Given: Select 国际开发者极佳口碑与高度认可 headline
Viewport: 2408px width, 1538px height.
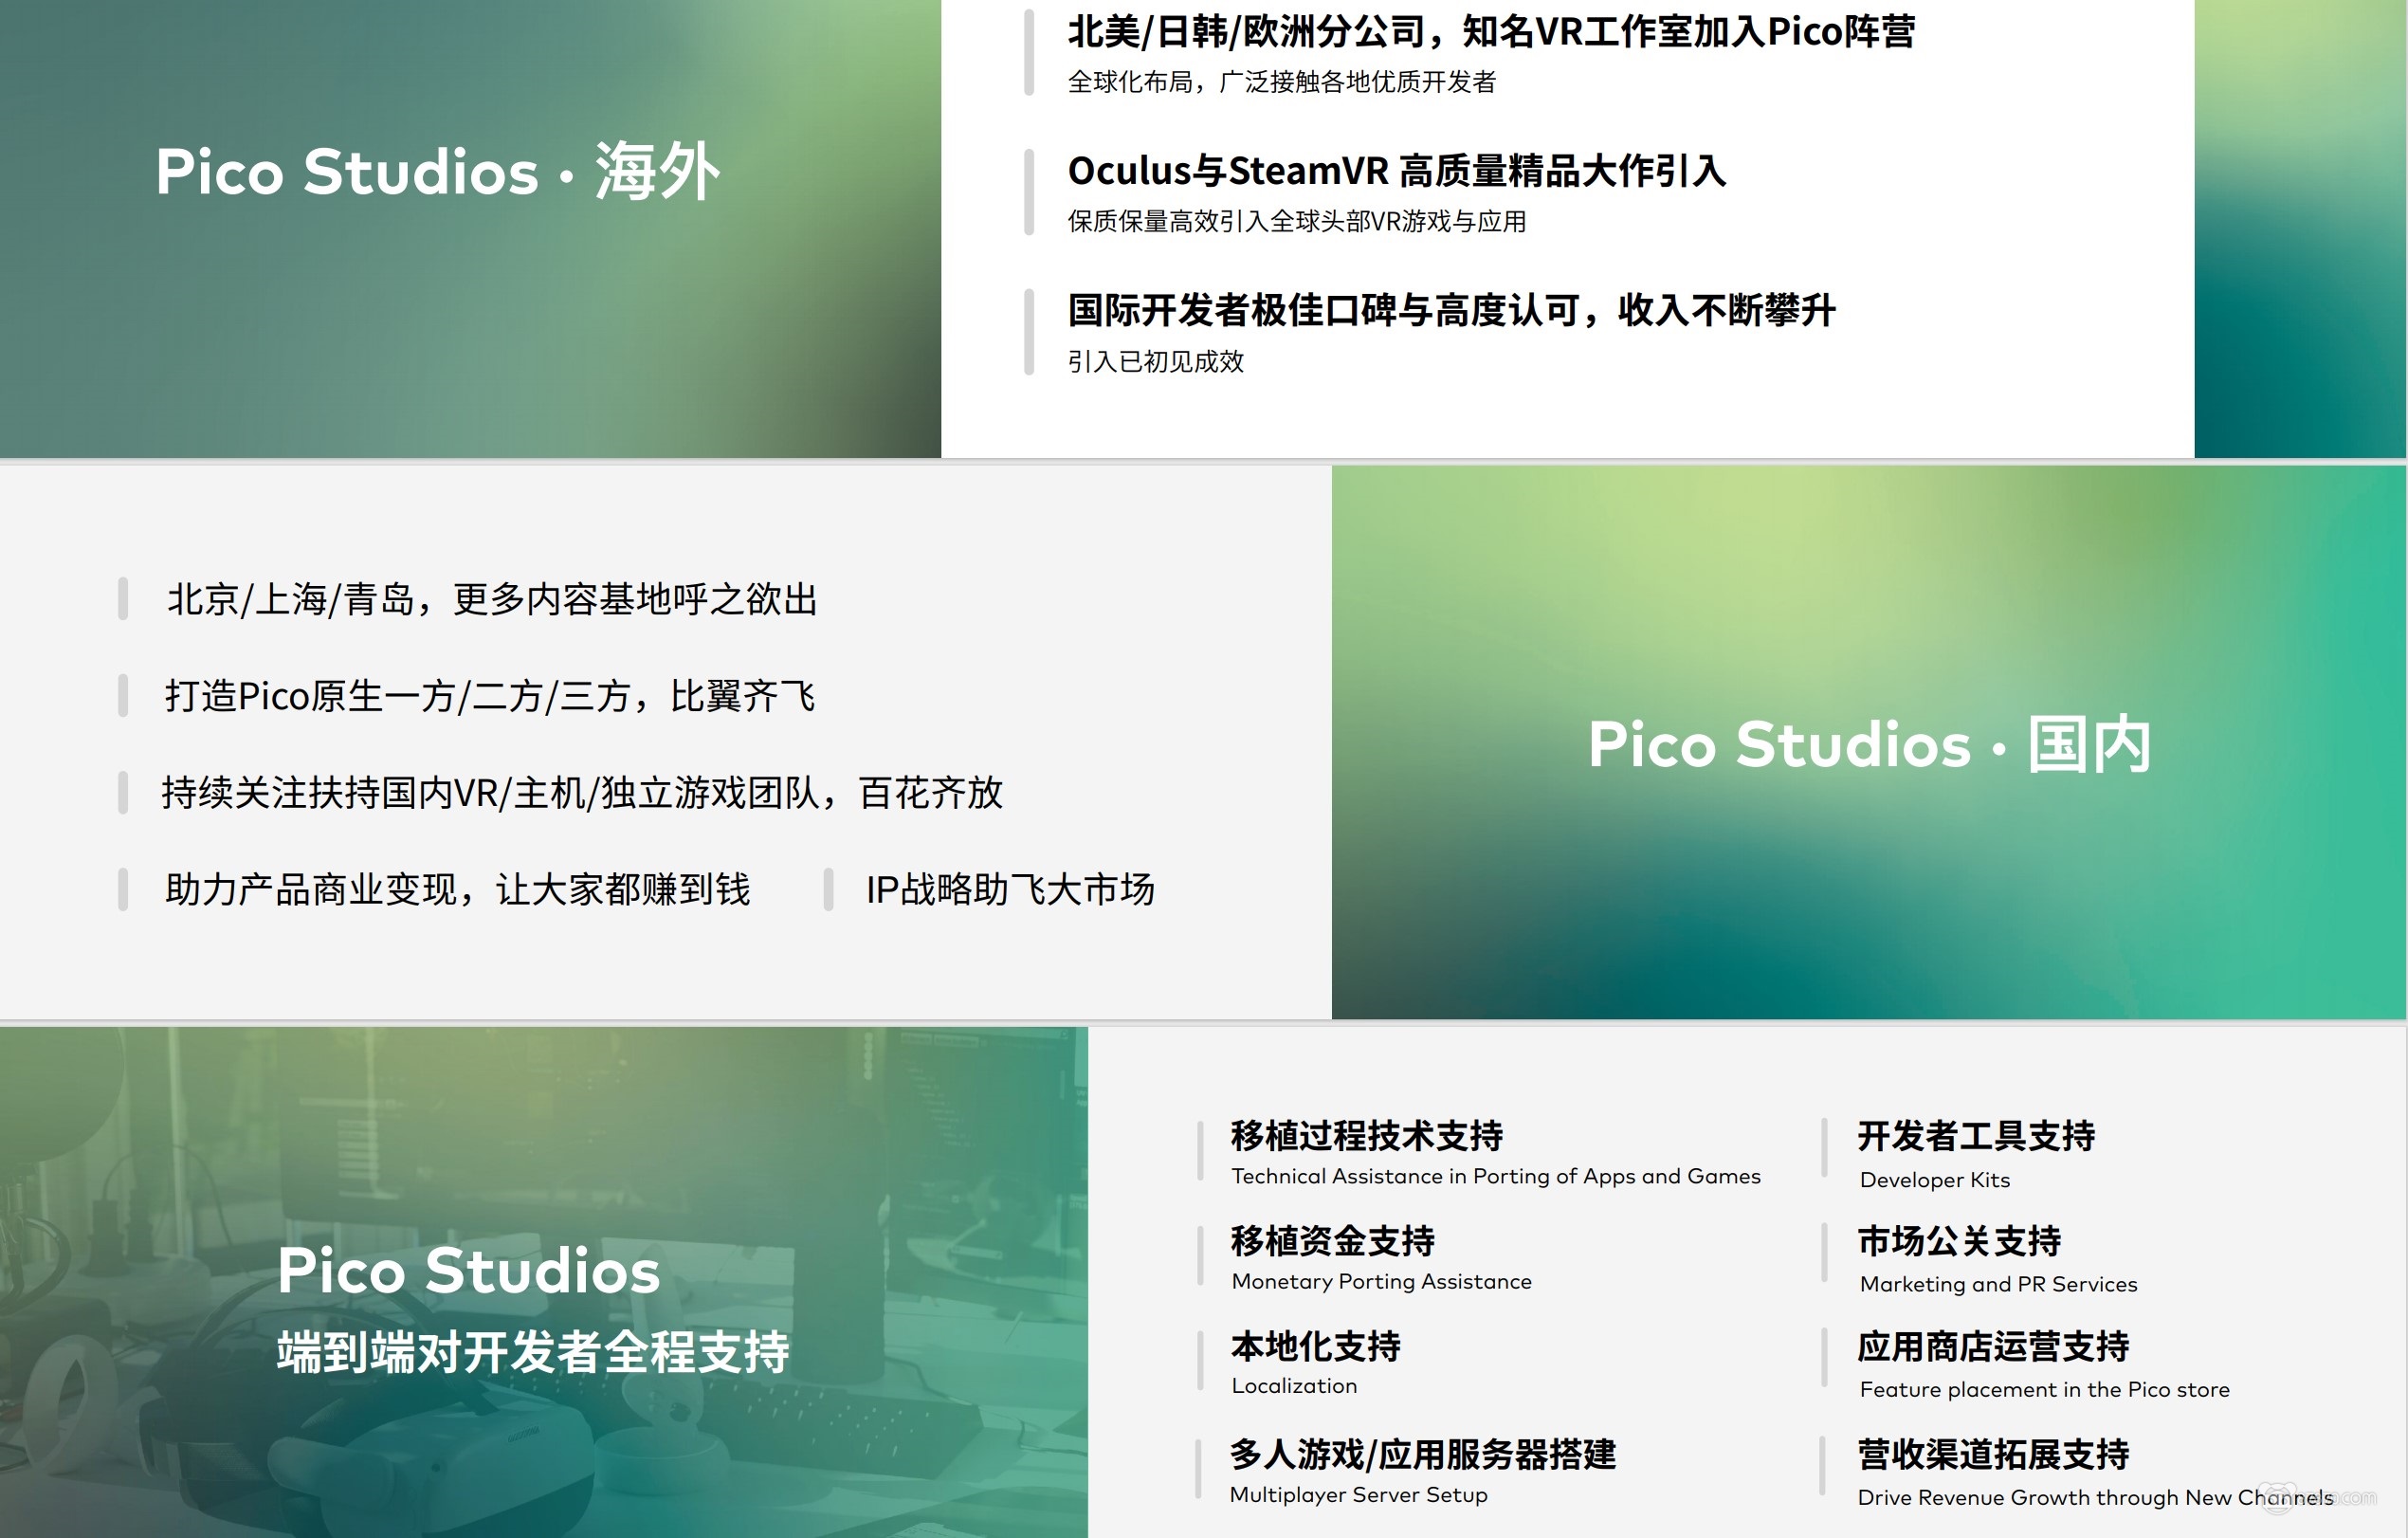Looking at the screenshot, I should point(1451,310).
